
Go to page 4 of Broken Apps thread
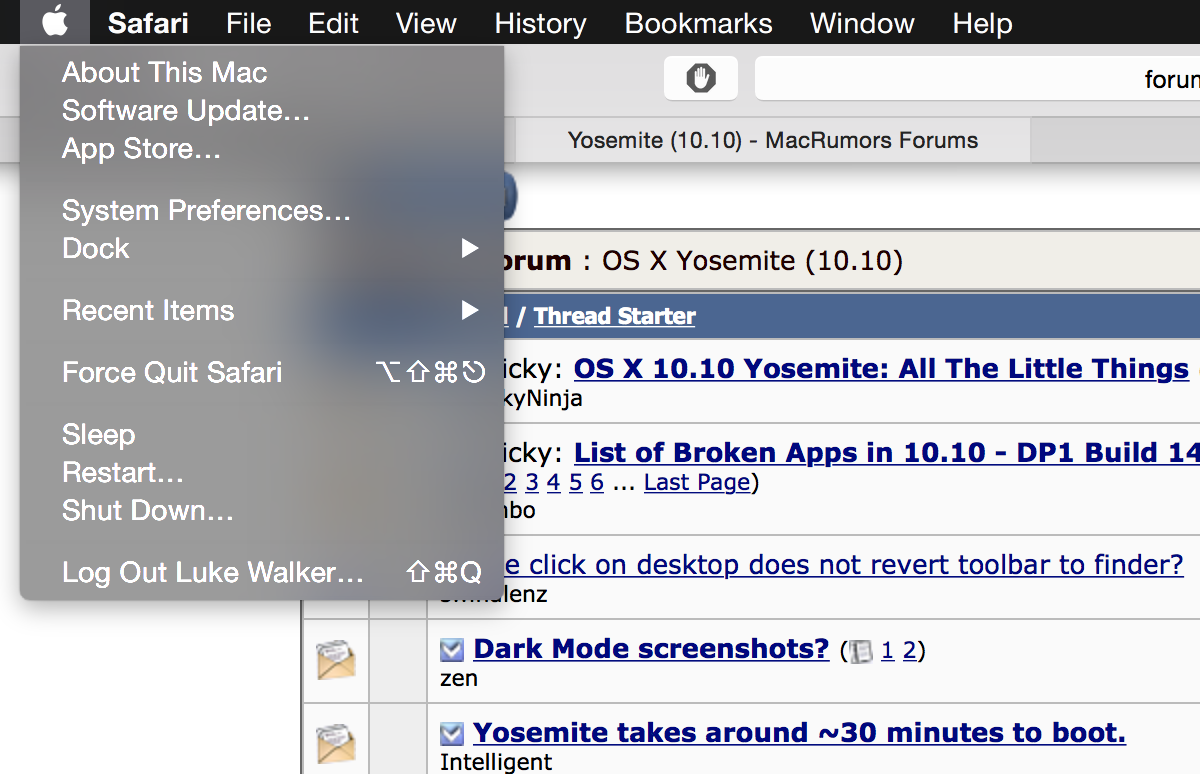pos(554,483)
